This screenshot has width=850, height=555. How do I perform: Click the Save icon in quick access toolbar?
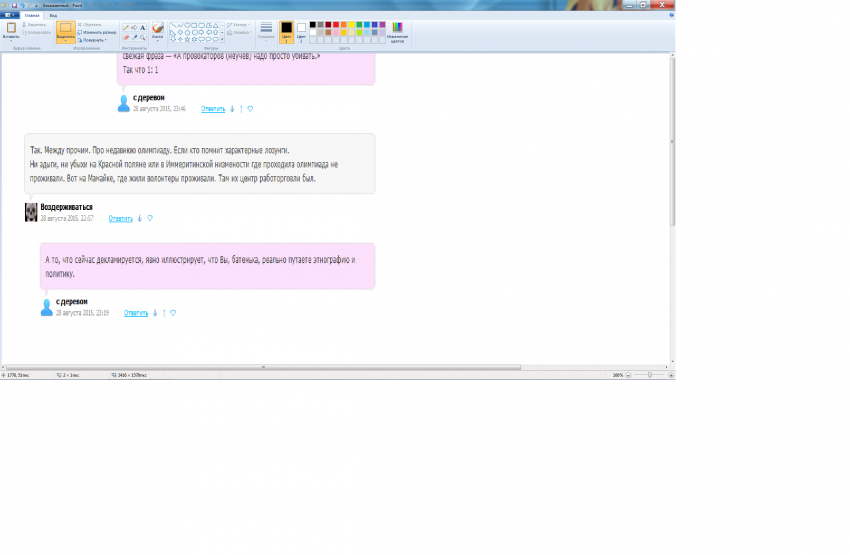tap(14, 5)
